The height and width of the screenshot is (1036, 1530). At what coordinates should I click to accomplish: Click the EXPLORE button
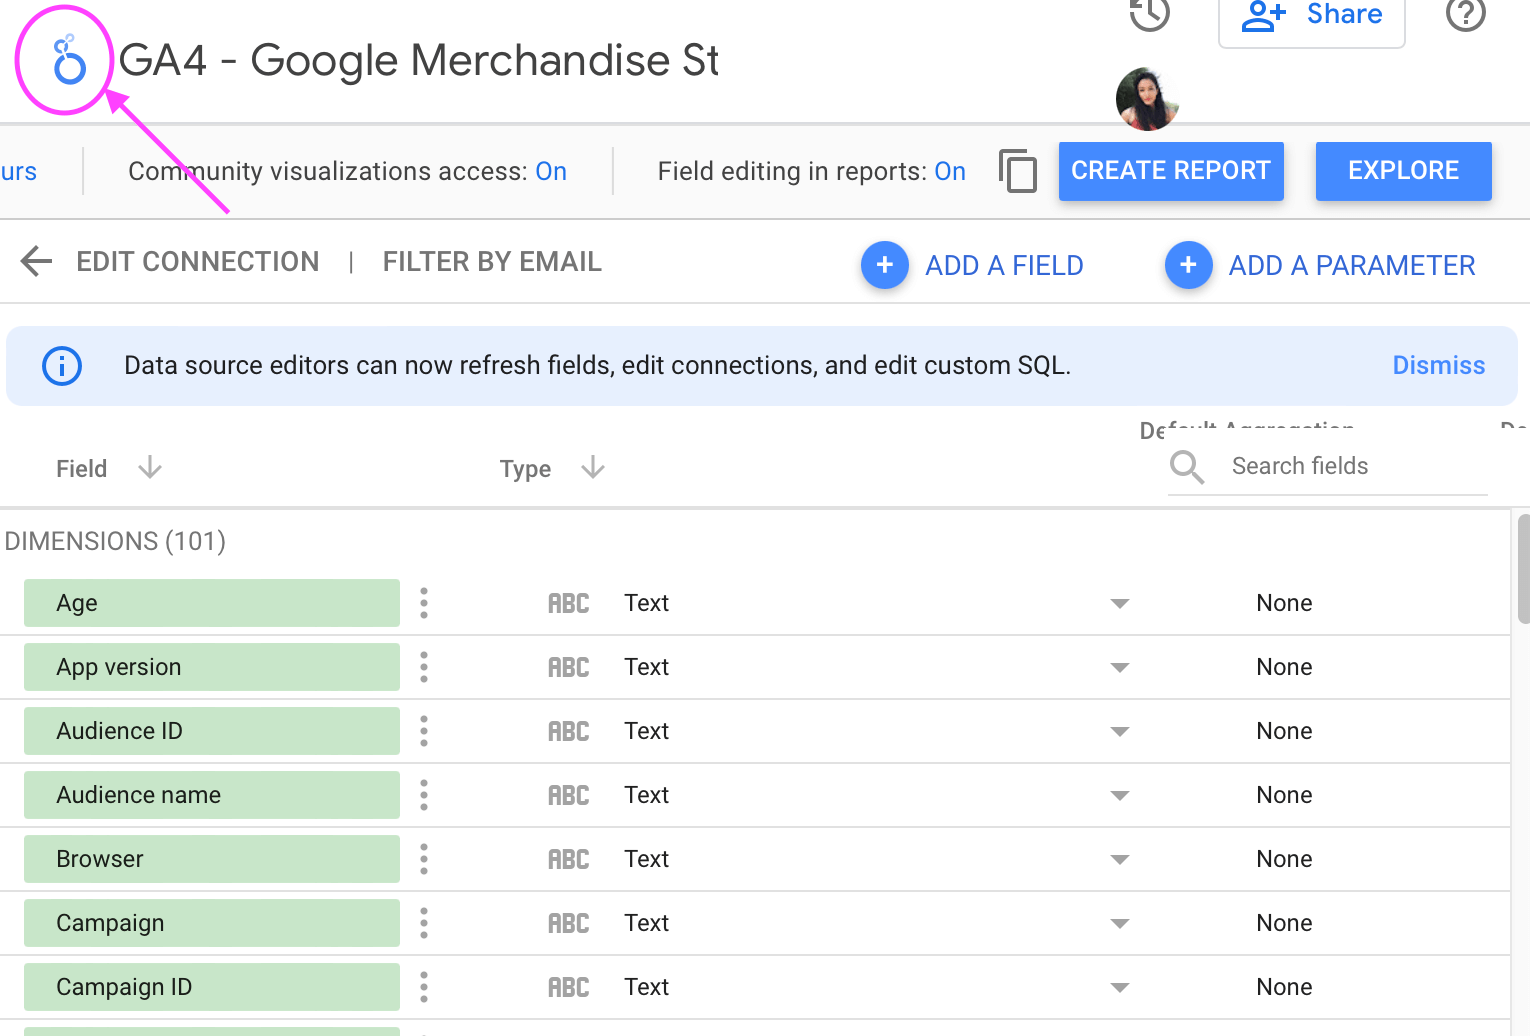(x=1404, y=171)
